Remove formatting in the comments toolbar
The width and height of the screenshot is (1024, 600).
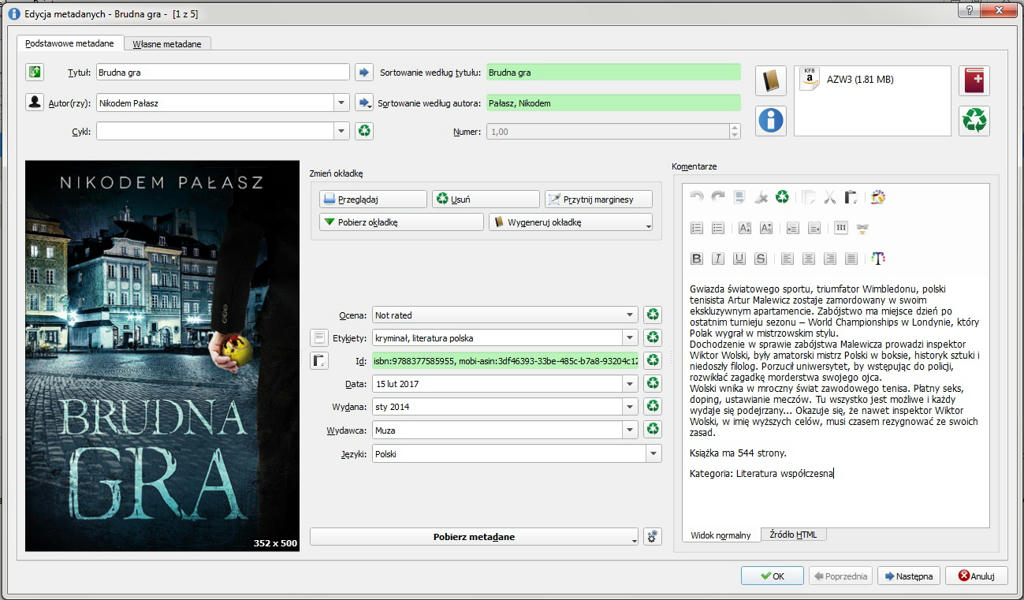[761, 197]
